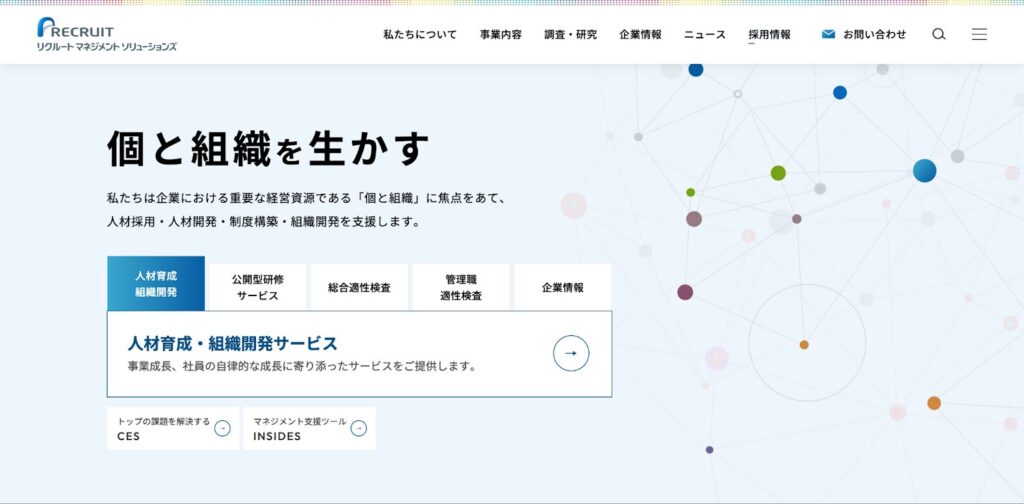
Task: Switch to the 総合適性検査 tab
Action: 359,287
